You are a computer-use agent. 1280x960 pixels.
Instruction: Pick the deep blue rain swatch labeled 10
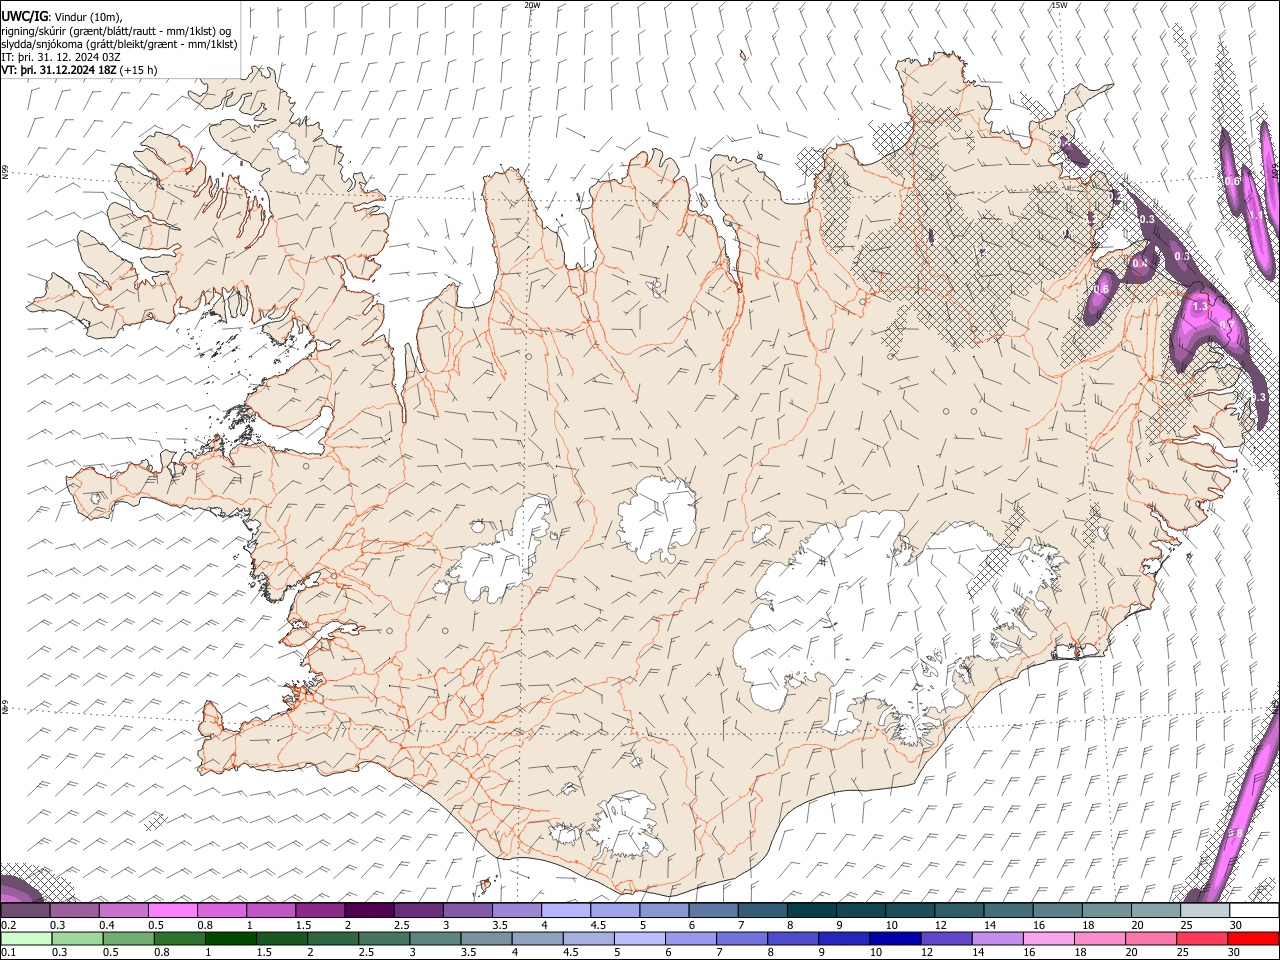click(895, 938)
